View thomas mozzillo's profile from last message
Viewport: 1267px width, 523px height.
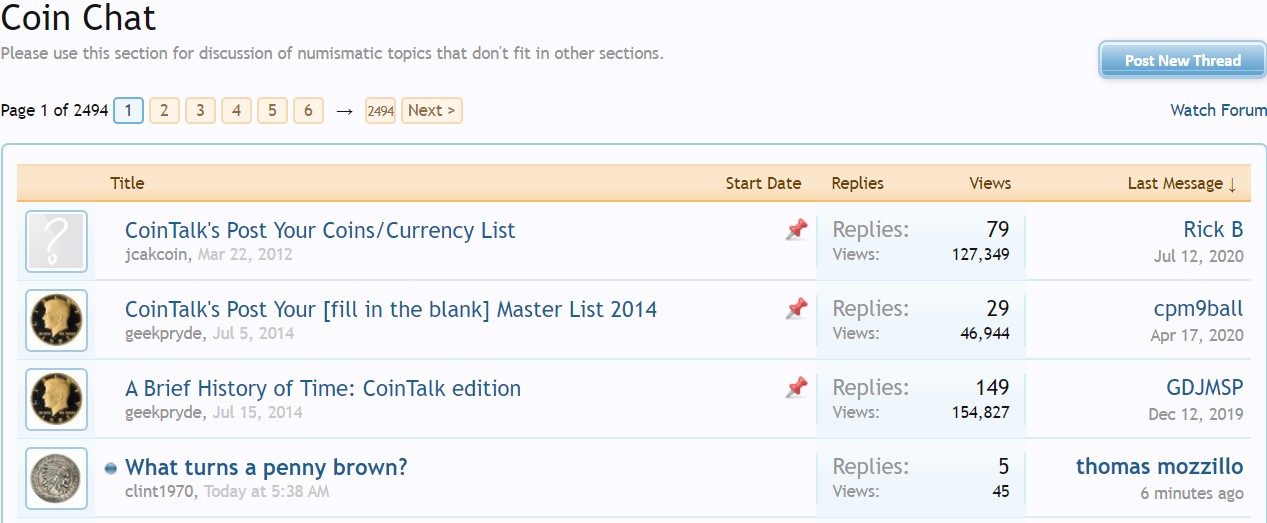tap(1159, 466)
